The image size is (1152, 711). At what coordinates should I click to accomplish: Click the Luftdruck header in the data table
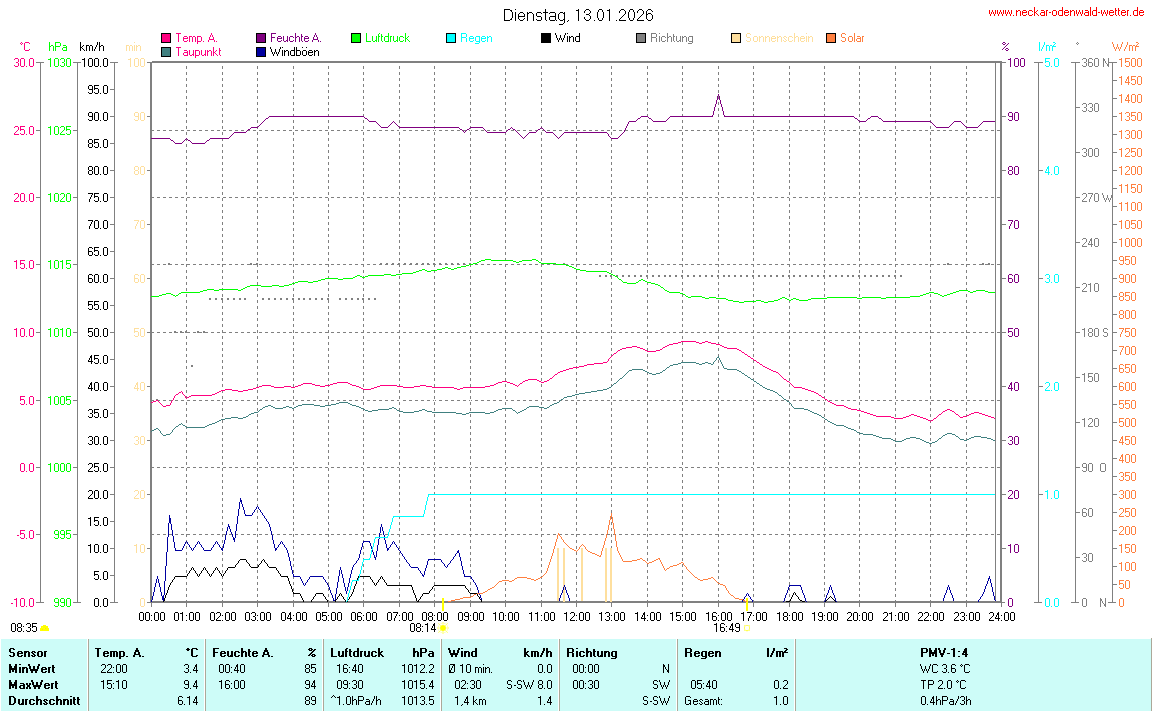pos(356,653)
